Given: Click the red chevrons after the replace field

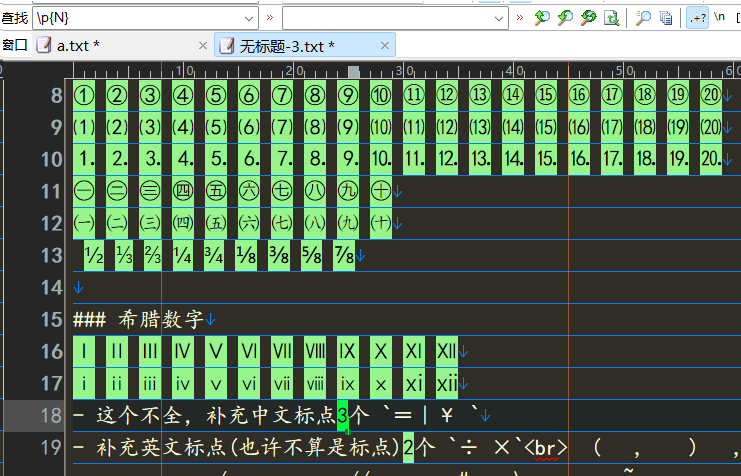Looking at the screenshot, I should 520,17.
